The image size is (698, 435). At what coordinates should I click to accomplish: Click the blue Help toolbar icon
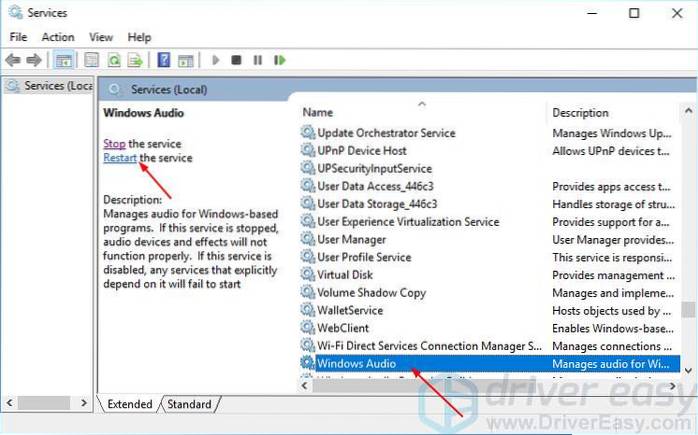point(163,60)
